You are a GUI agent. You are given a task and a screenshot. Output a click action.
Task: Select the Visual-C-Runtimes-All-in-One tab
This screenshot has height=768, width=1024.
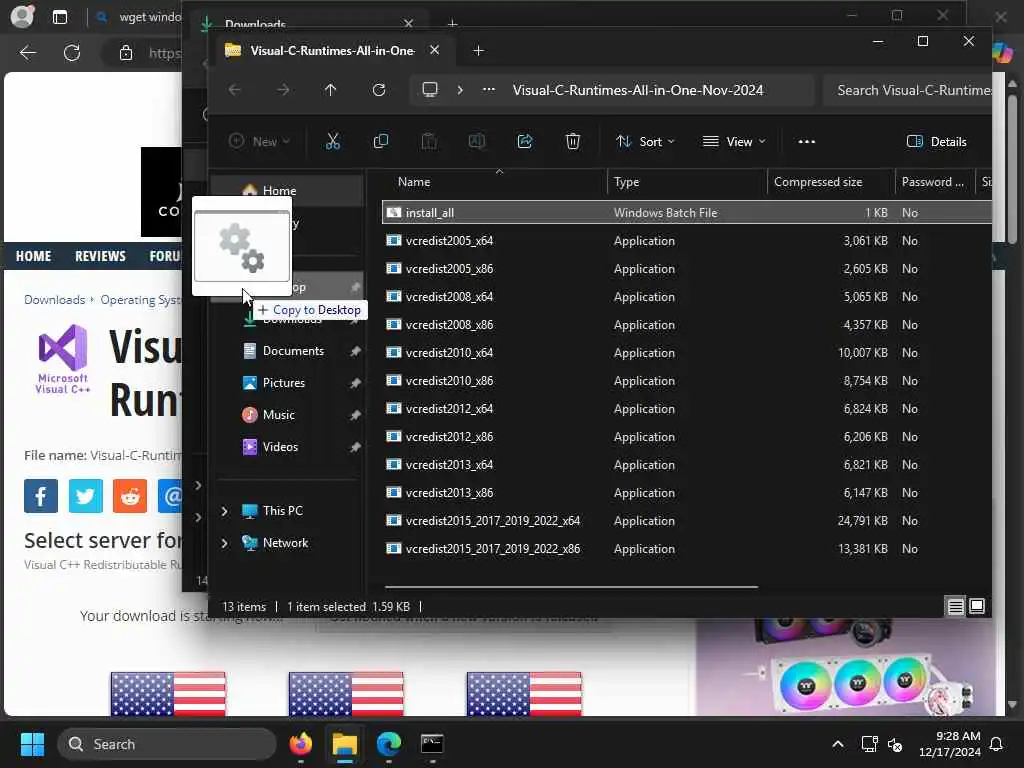[332, 50]
